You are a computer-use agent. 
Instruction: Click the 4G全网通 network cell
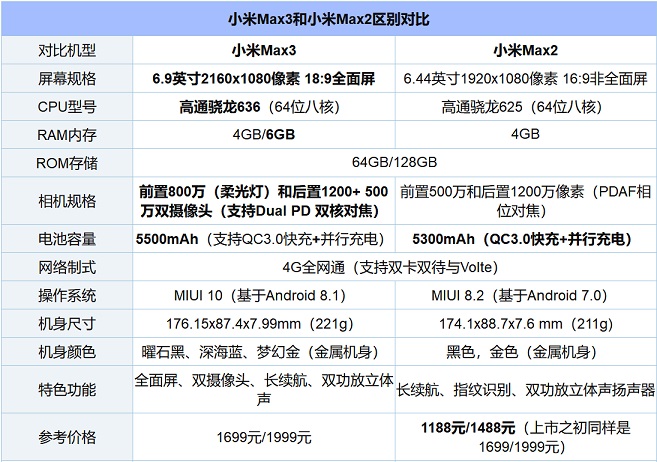[394, 267]
